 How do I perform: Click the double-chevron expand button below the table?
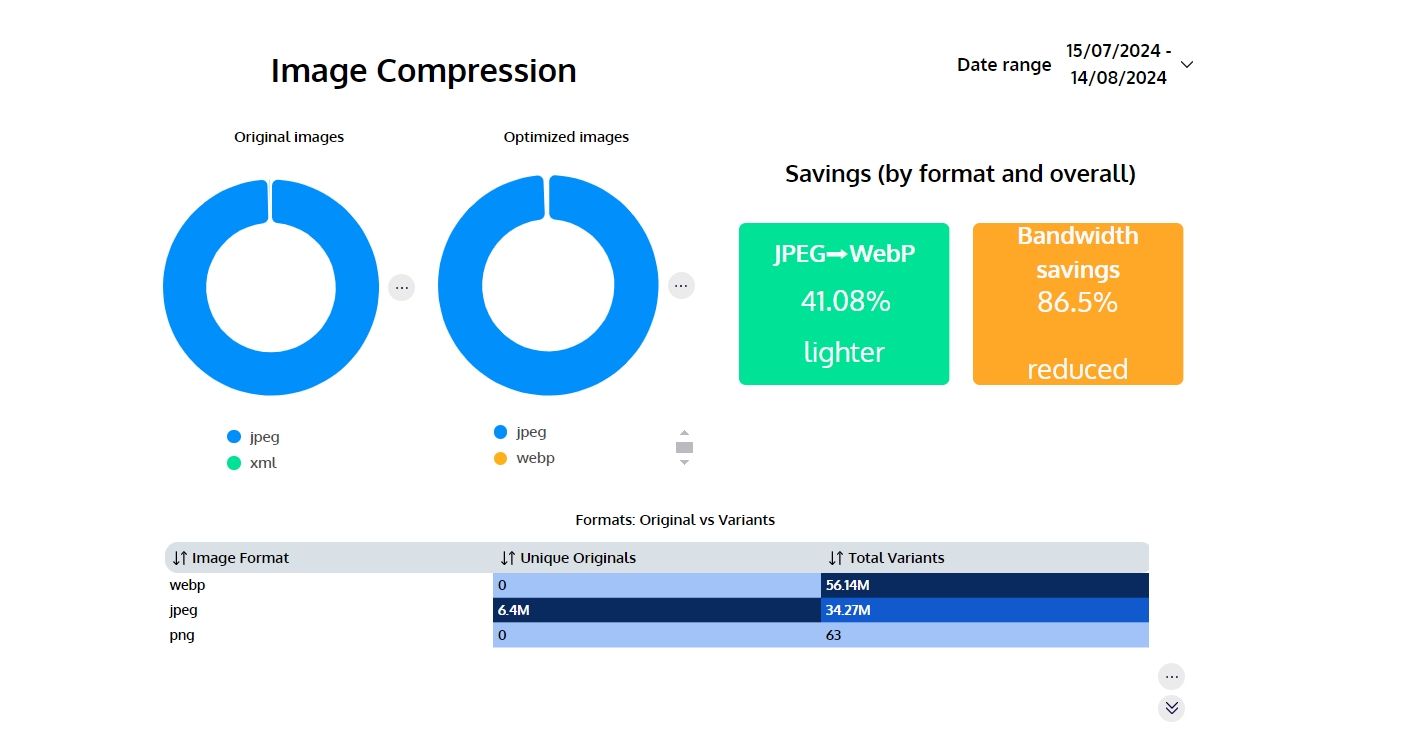[x=1172, y=708]
